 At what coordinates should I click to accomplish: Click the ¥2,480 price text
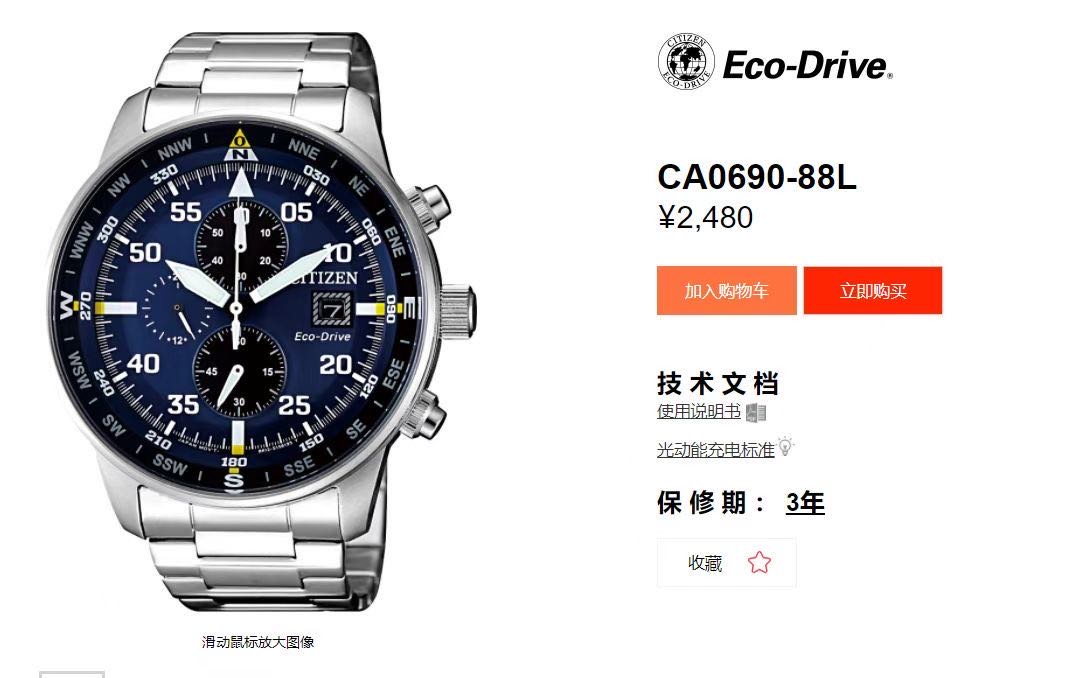pyautogui.click(x=705, y=218)
